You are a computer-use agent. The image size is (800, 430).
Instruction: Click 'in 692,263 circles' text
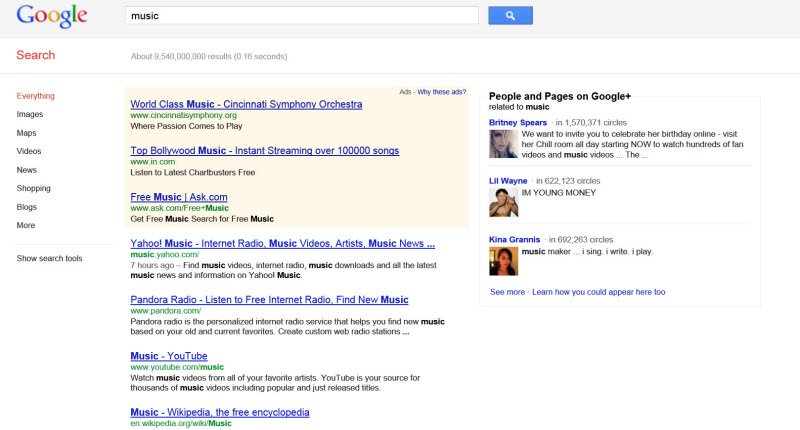point(581,239)
